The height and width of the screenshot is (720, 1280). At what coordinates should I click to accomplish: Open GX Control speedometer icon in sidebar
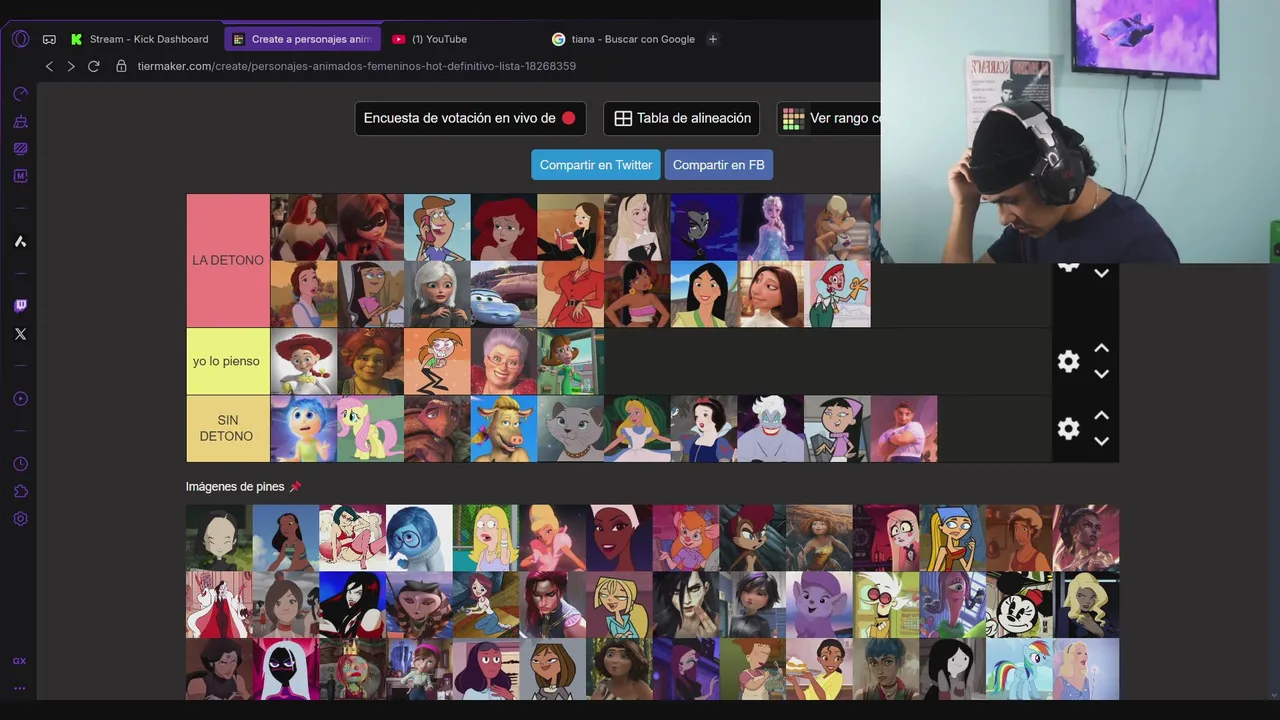(20, 94)
